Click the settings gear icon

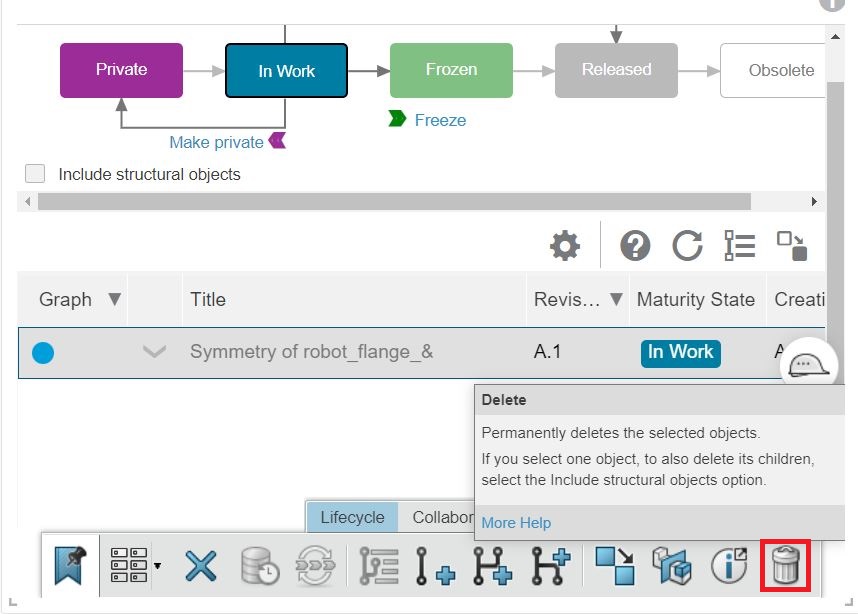(565, 245)
